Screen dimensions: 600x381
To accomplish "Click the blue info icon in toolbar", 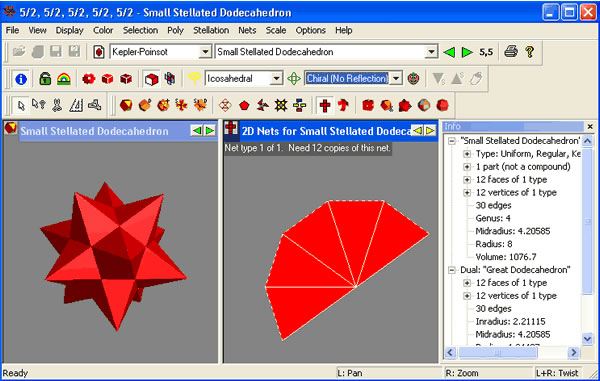I will pos(21,79).
